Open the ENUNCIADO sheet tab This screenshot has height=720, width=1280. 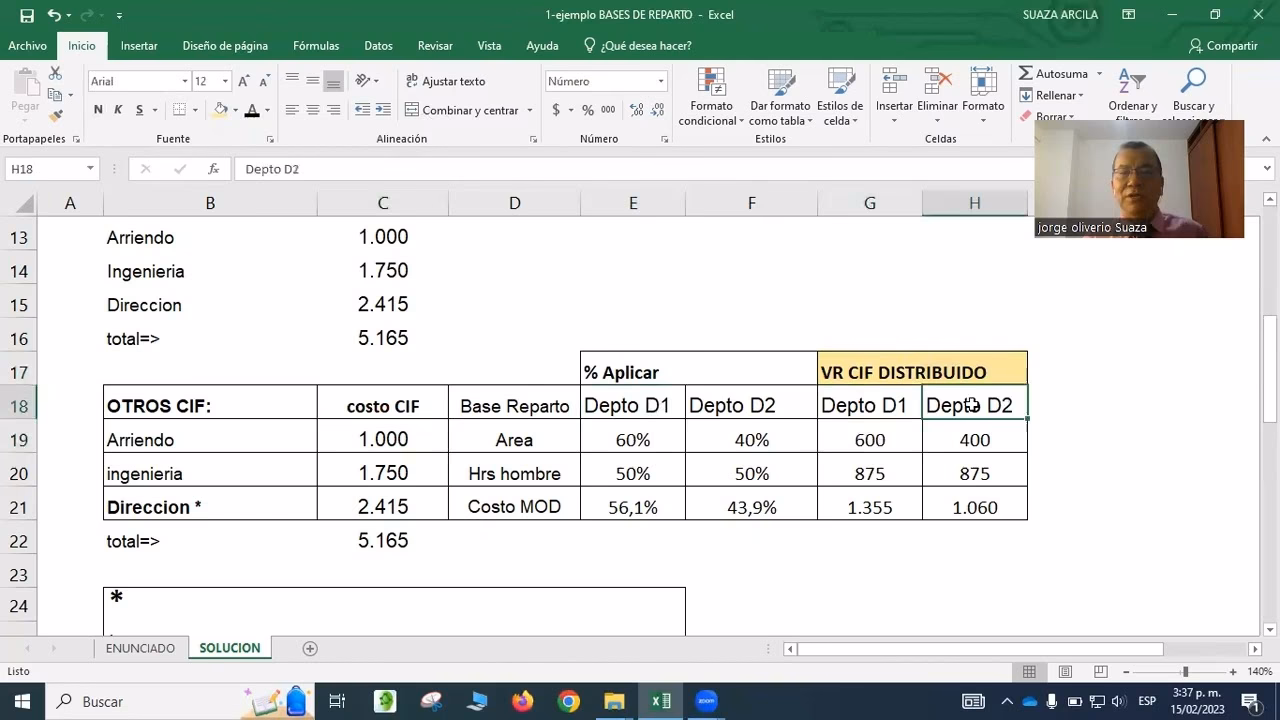140,648
